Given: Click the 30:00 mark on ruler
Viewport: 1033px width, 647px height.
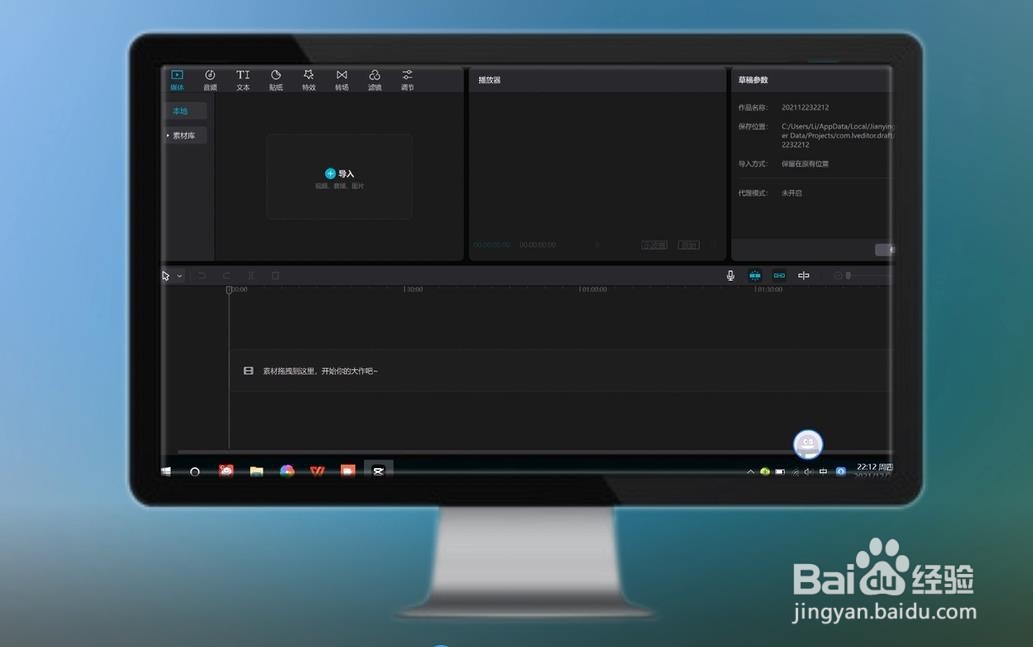Looking at the screenshot, I should point(413,289).
